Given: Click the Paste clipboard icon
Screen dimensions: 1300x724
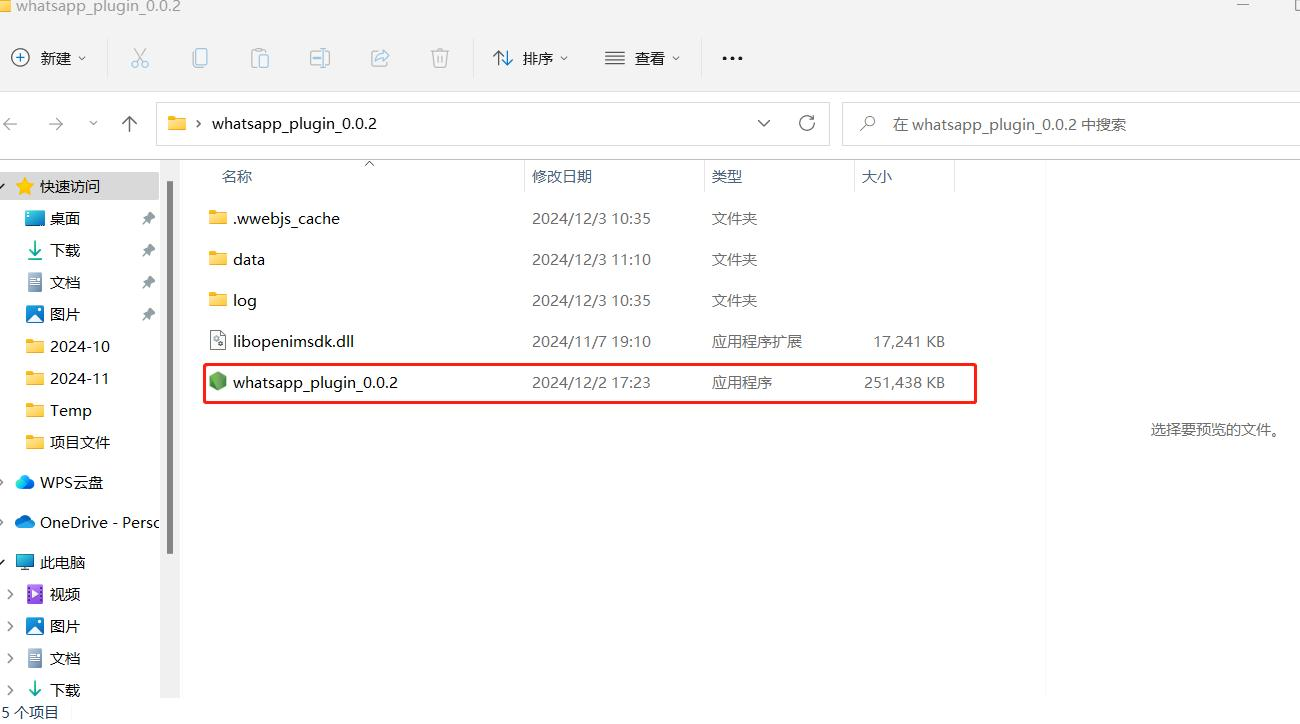Looking at the screenshot, I should (x=260, y=58).
